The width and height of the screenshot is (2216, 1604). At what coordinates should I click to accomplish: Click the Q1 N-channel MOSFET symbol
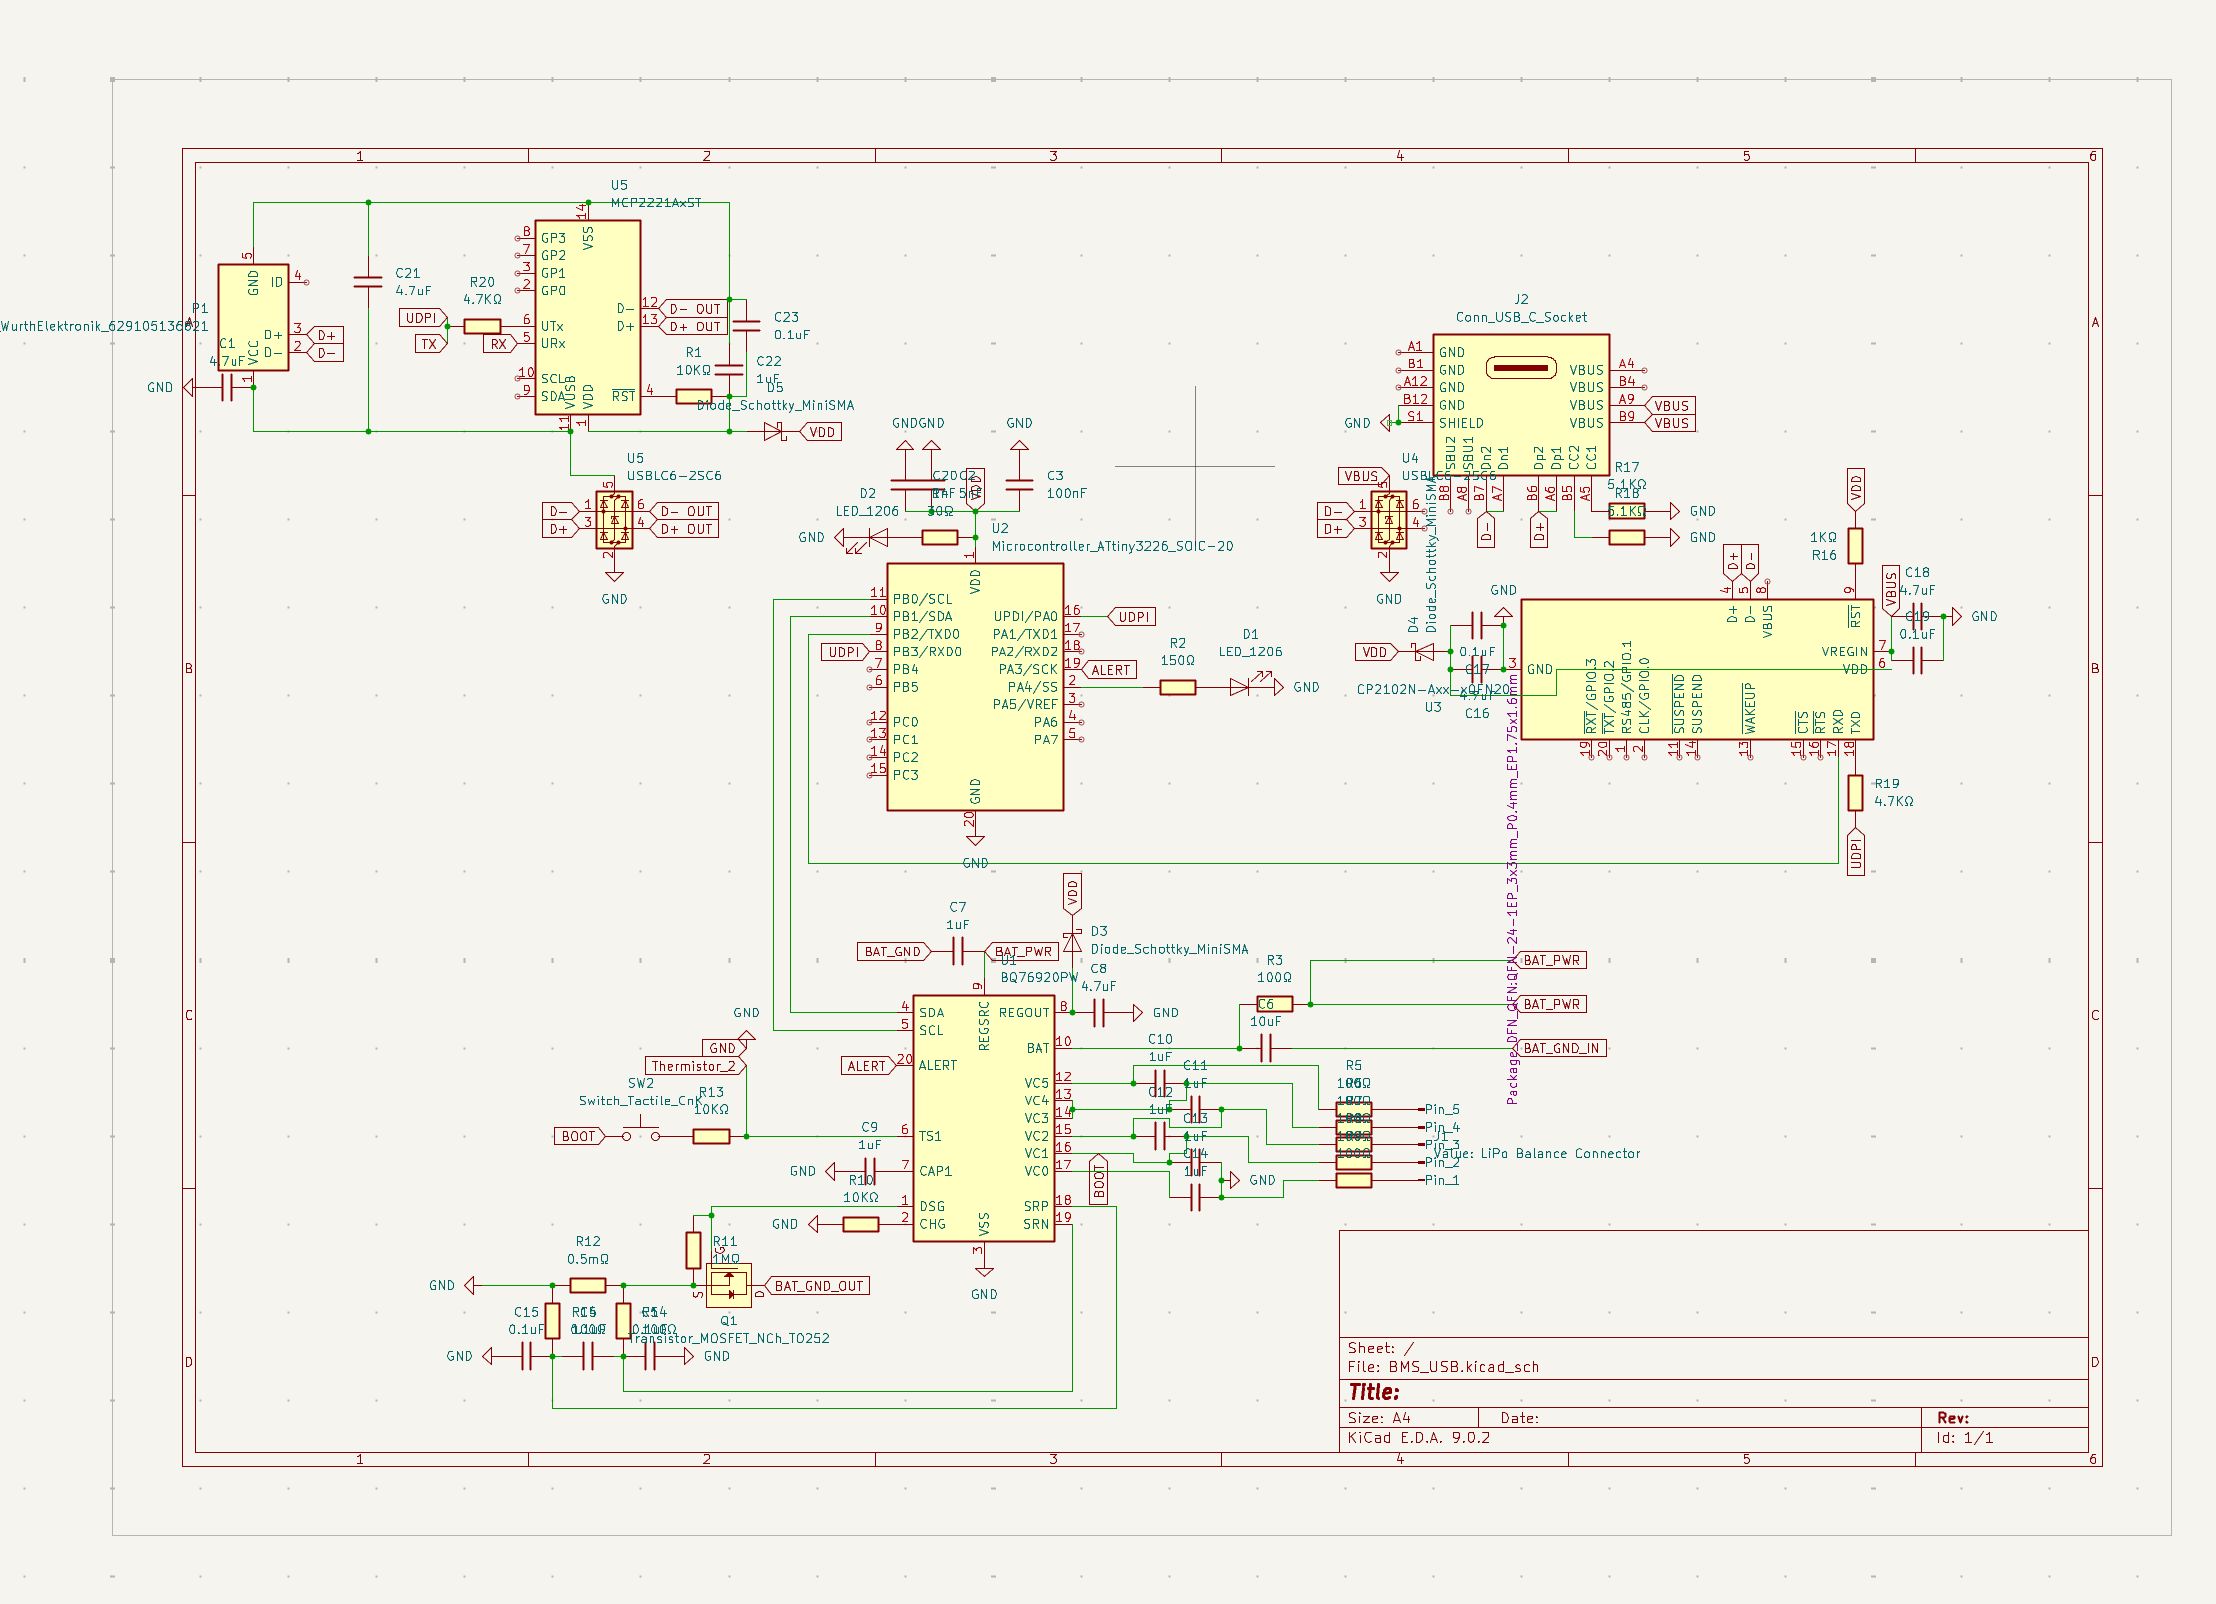[727, 1288]
